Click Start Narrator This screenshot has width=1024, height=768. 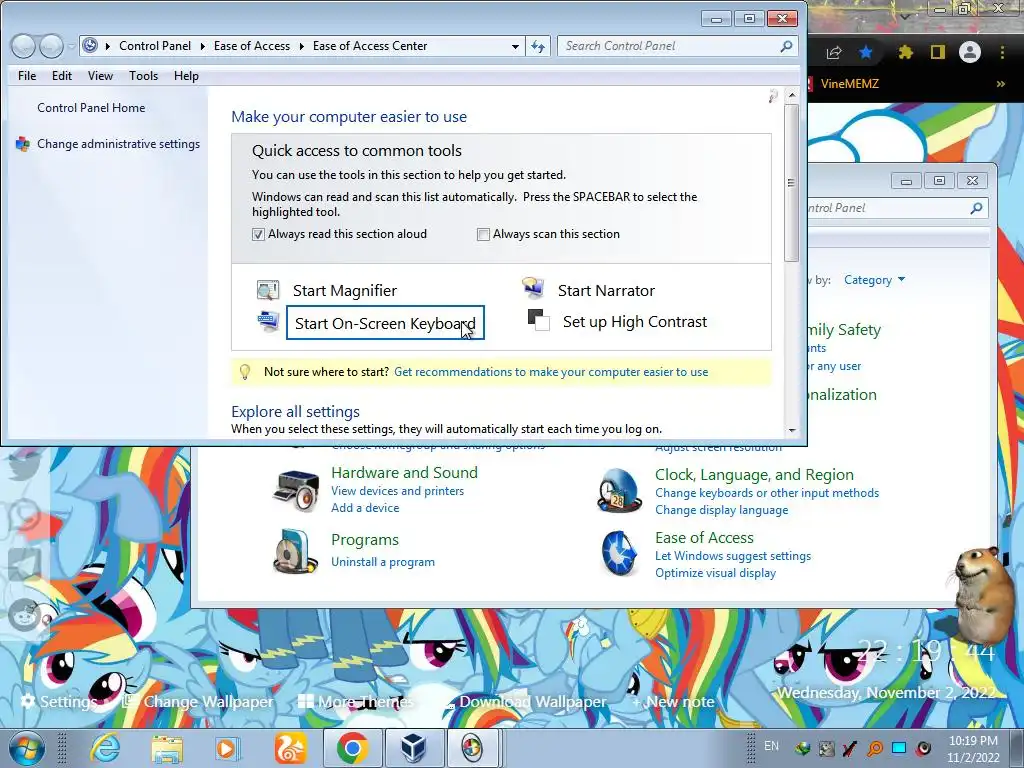[606, 291]
